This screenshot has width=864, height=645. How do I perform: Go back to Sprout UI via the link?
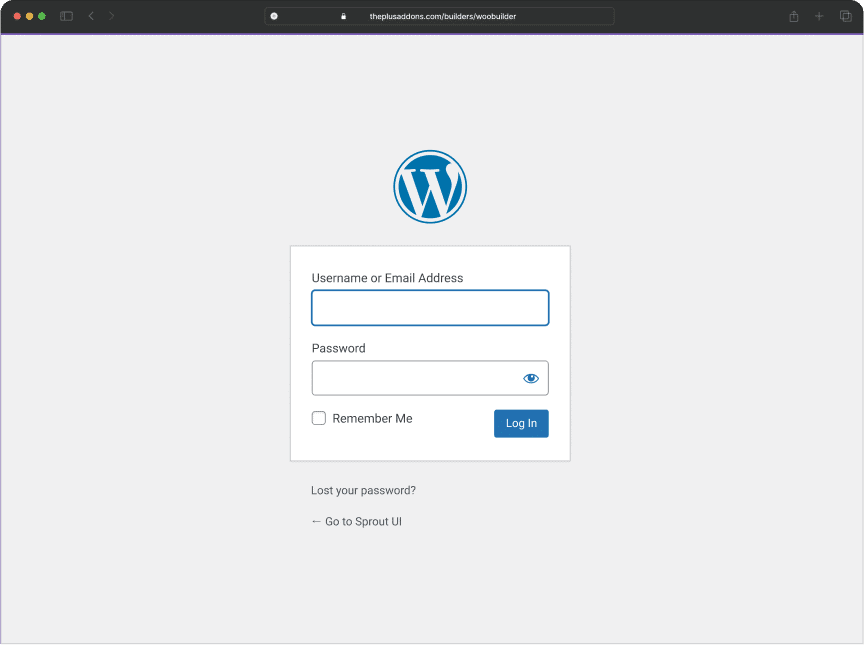coord(356,521)
